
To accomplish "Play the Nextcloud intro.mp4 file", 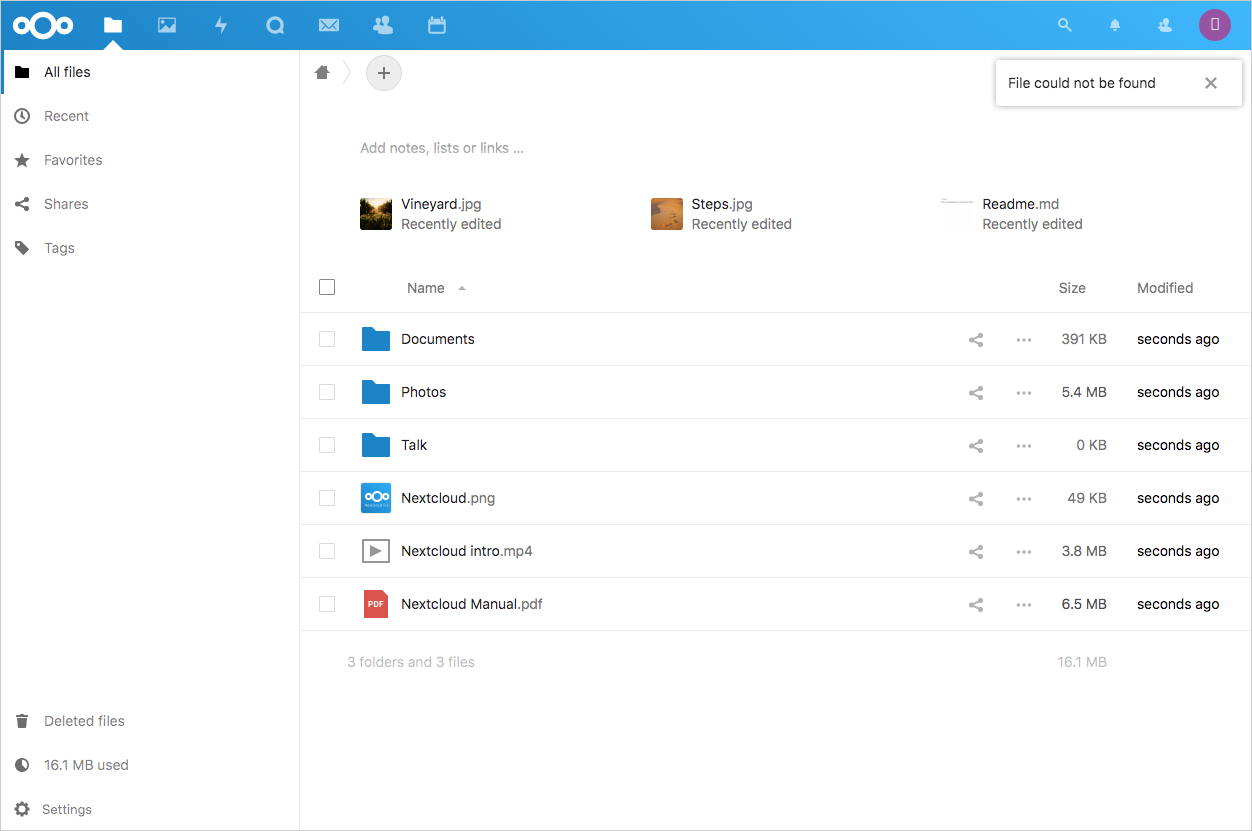I will point(467,551).
